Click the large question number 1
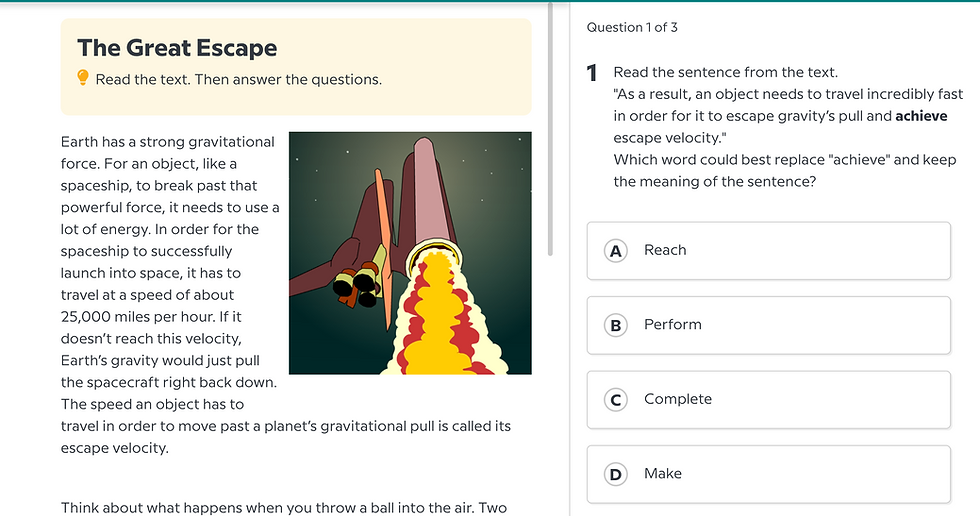Screen dimensions: 980x516 pyautogui.click(x=592, y=73)
